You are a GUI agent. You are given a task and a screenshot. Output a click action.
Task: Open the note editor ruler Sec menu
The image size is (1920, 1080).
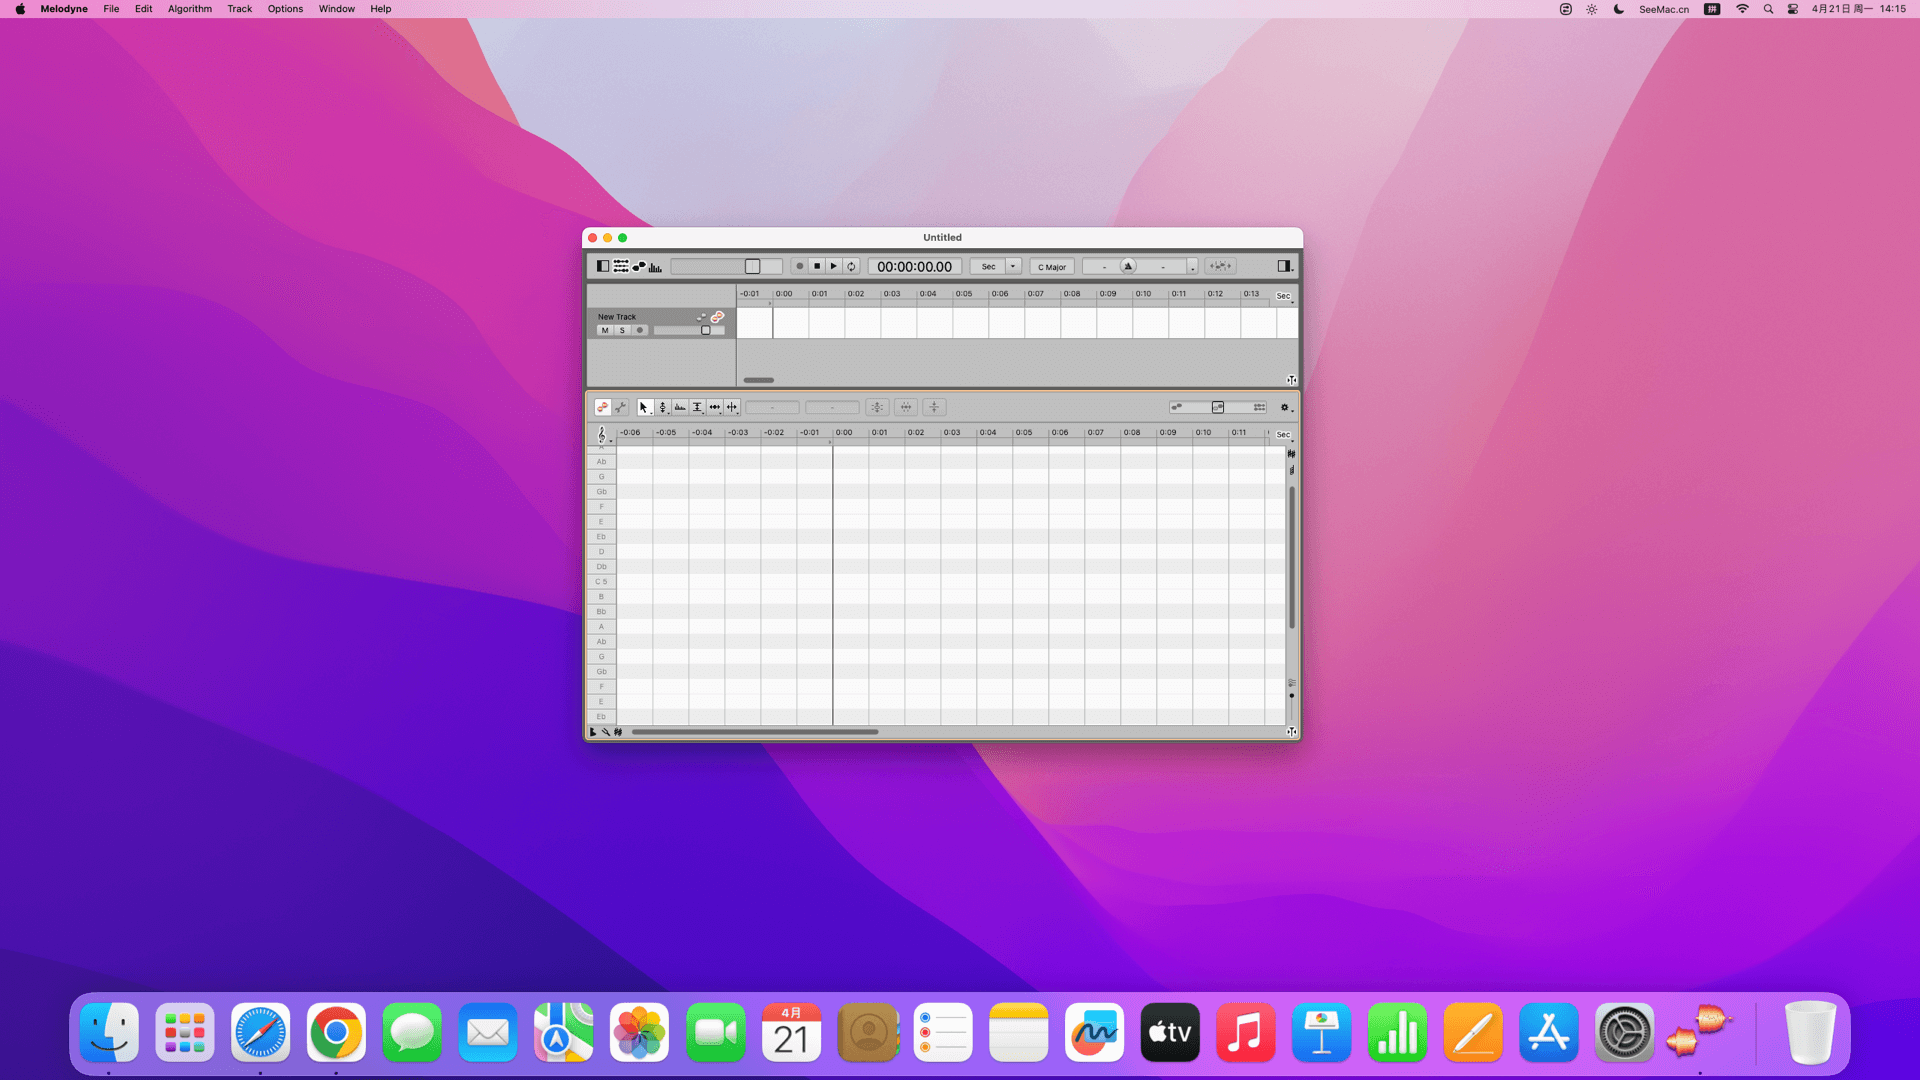click(x=1284, y=435)
